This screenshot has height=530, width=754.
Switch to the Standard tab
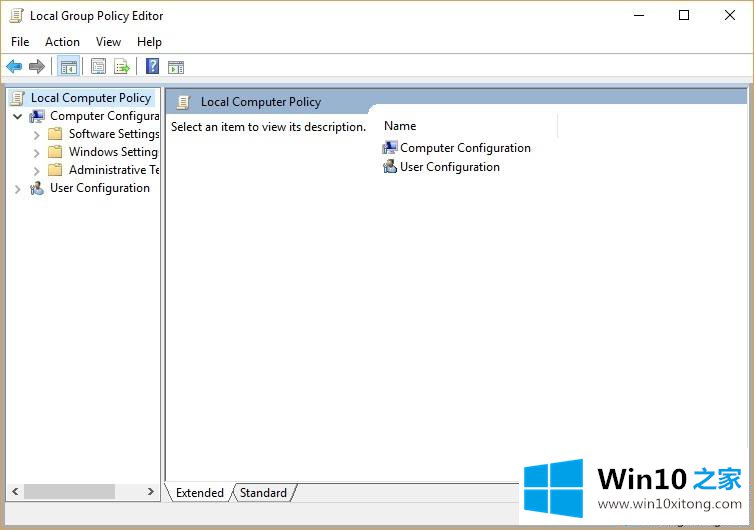point(263,493)
